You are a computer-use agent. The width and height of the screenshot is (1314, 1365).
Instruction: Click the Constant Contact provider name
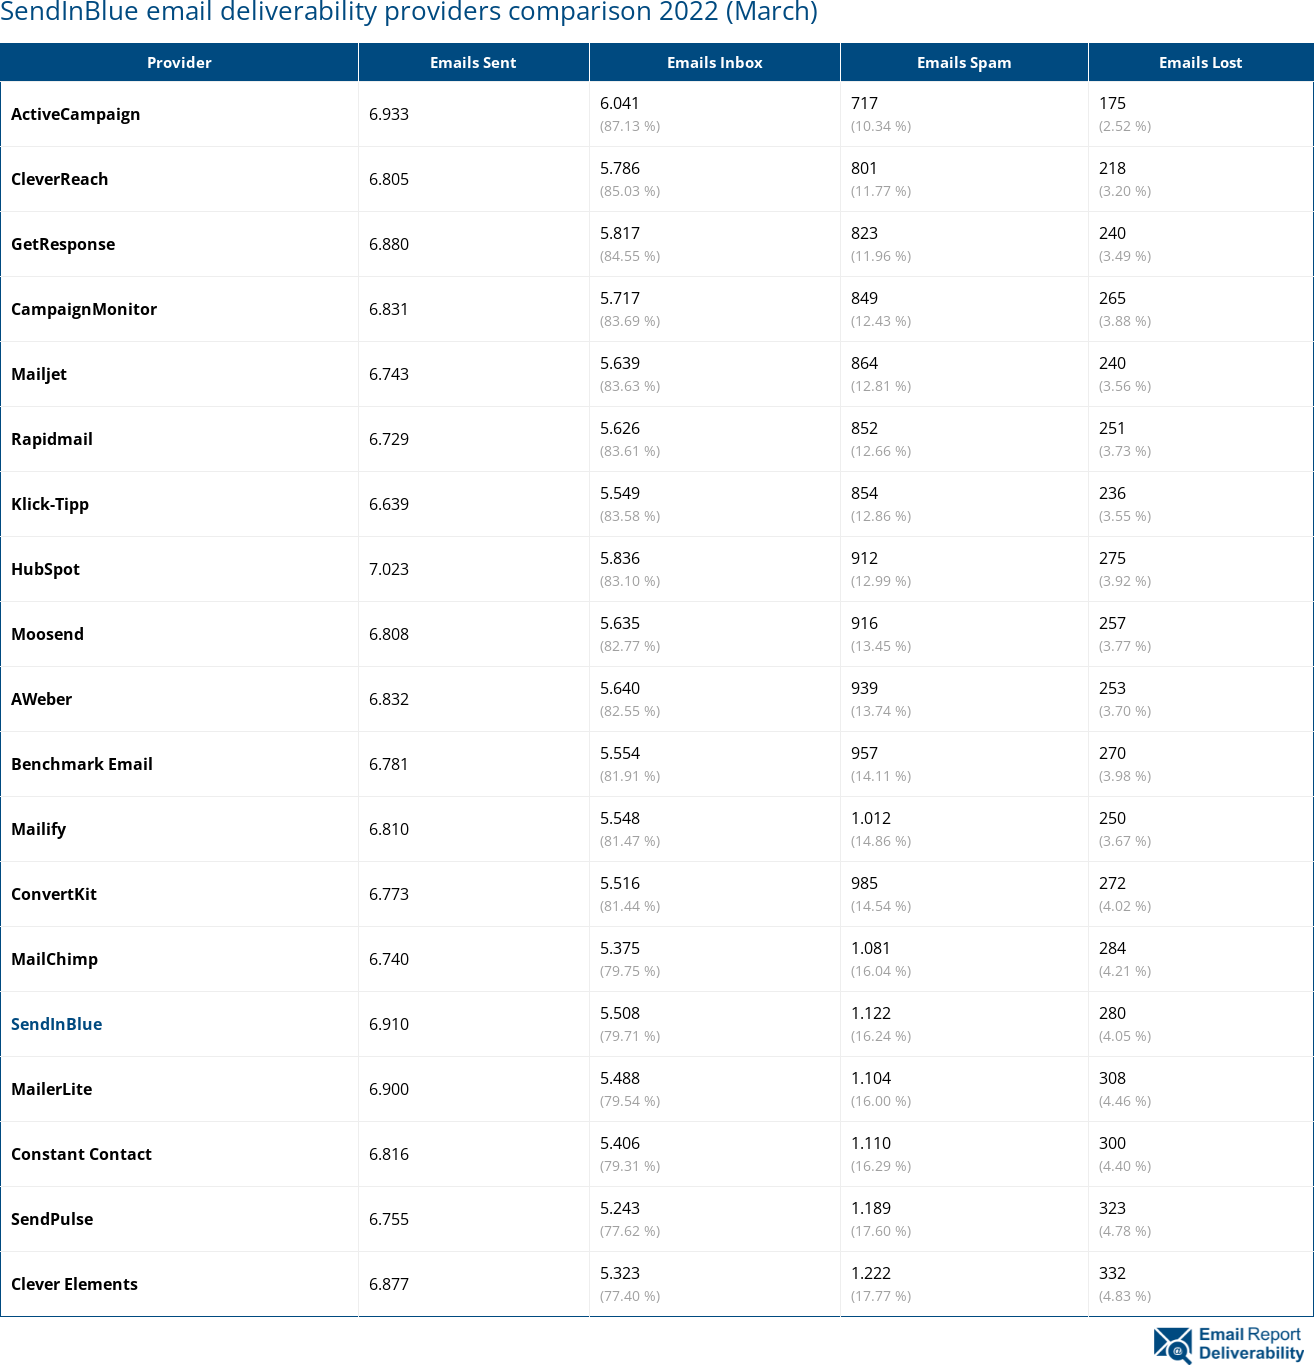pos(81,1154)
